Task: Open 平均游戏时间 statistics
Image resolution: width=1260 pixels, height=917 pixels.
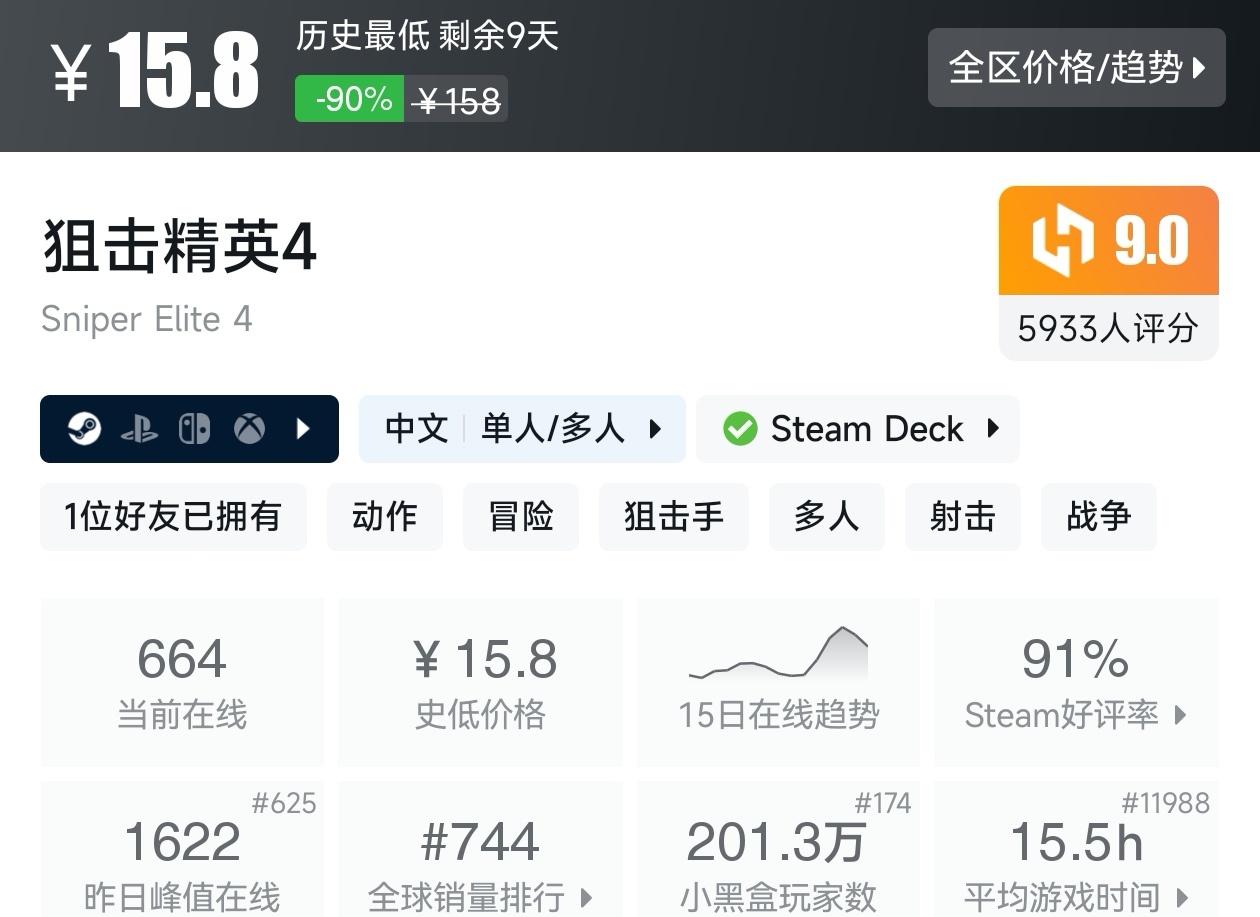Action: (1076, 860)
